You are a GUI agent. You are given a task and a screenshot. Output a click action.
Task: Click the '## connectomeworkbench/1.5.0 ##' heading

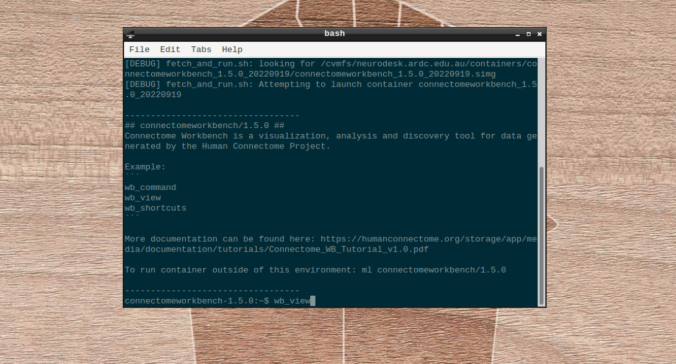[x=204, y=126]
